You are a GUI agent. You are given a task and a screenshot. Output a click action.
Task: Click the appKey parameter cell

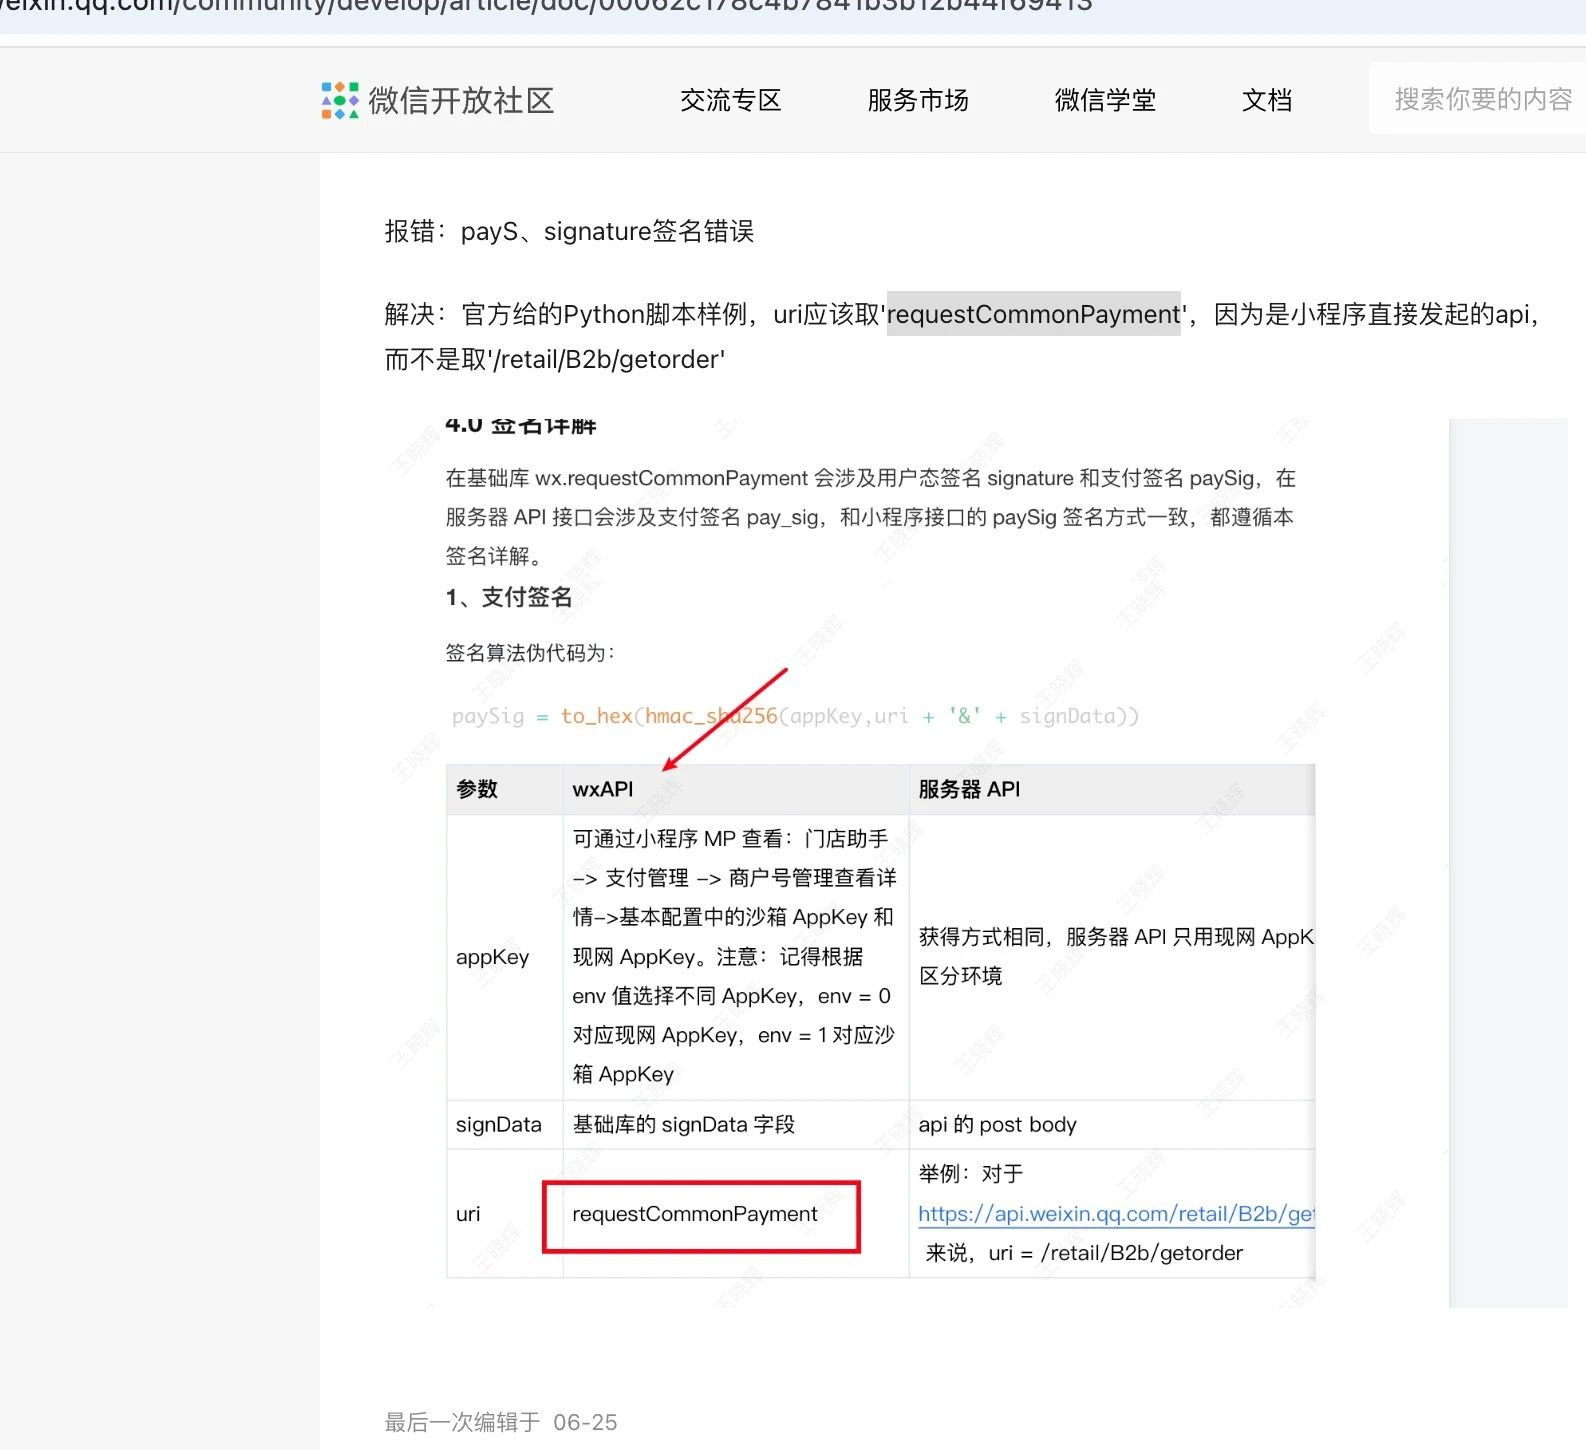pos(505,956)
